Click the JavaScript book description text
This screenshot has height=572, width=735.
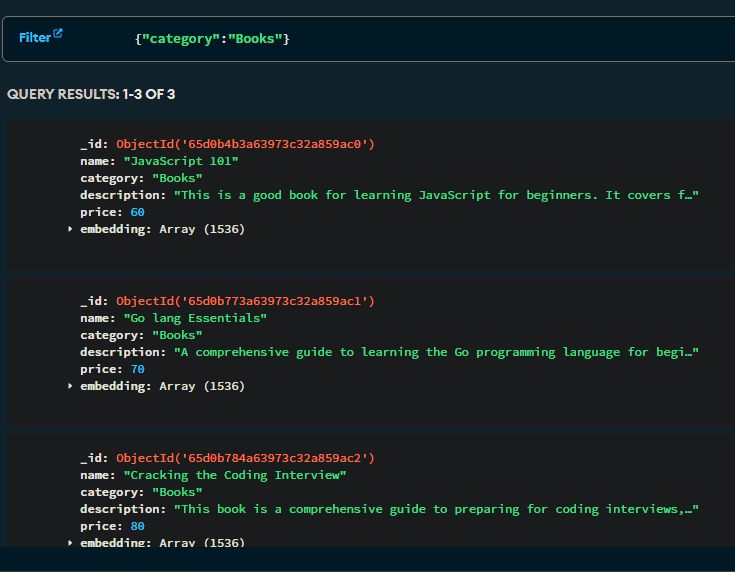click(435, 195)
